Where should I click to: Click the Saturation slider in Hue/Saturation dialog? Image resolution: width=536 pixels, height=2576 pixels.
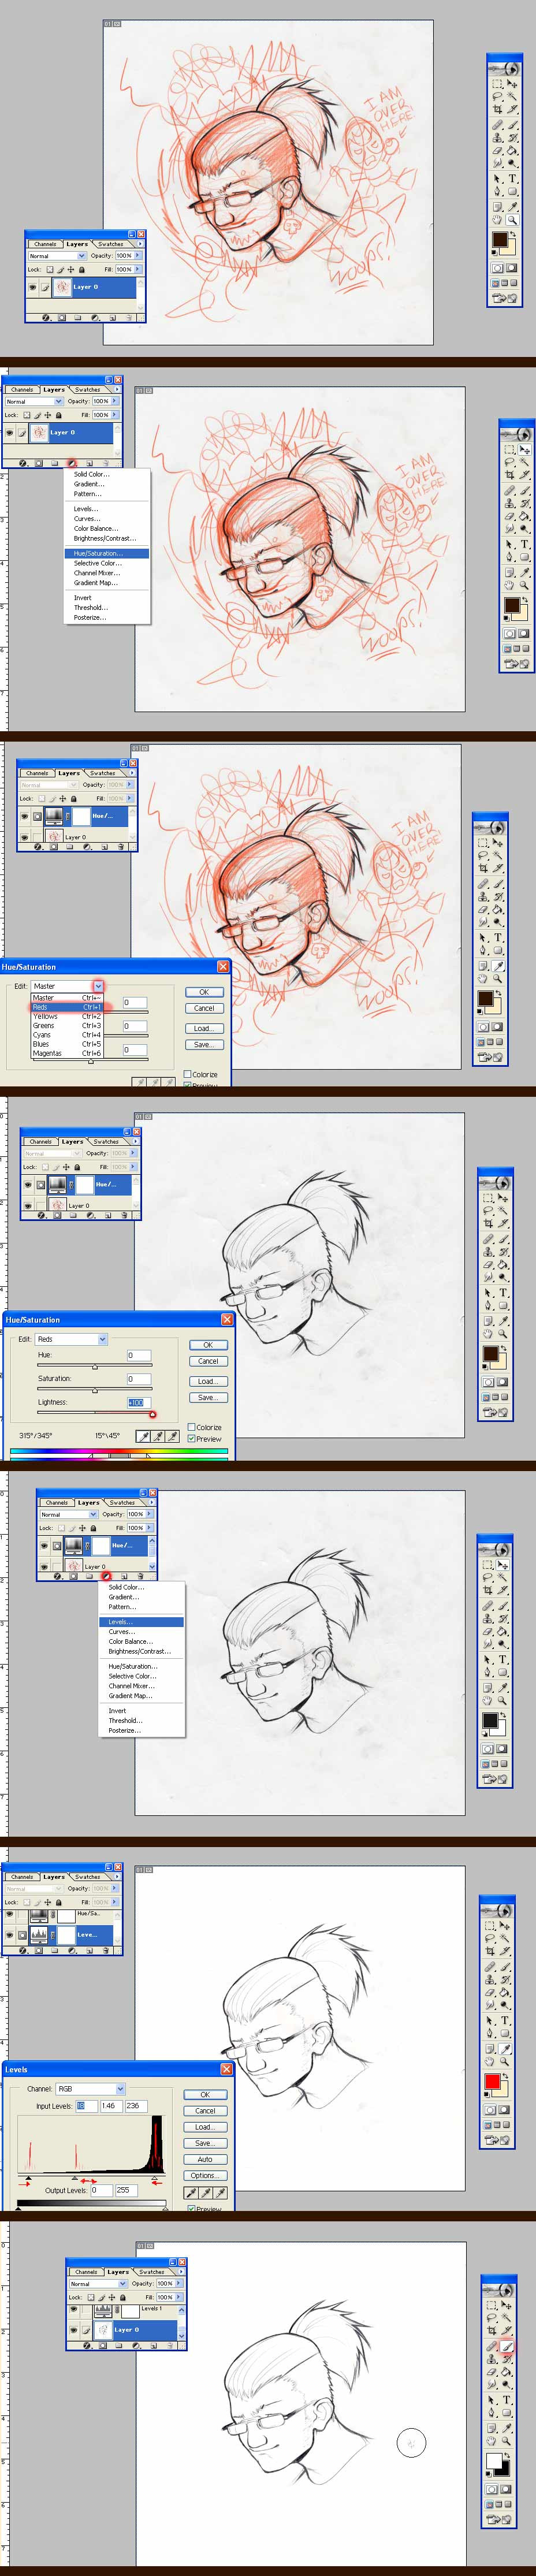[95, 1390]
